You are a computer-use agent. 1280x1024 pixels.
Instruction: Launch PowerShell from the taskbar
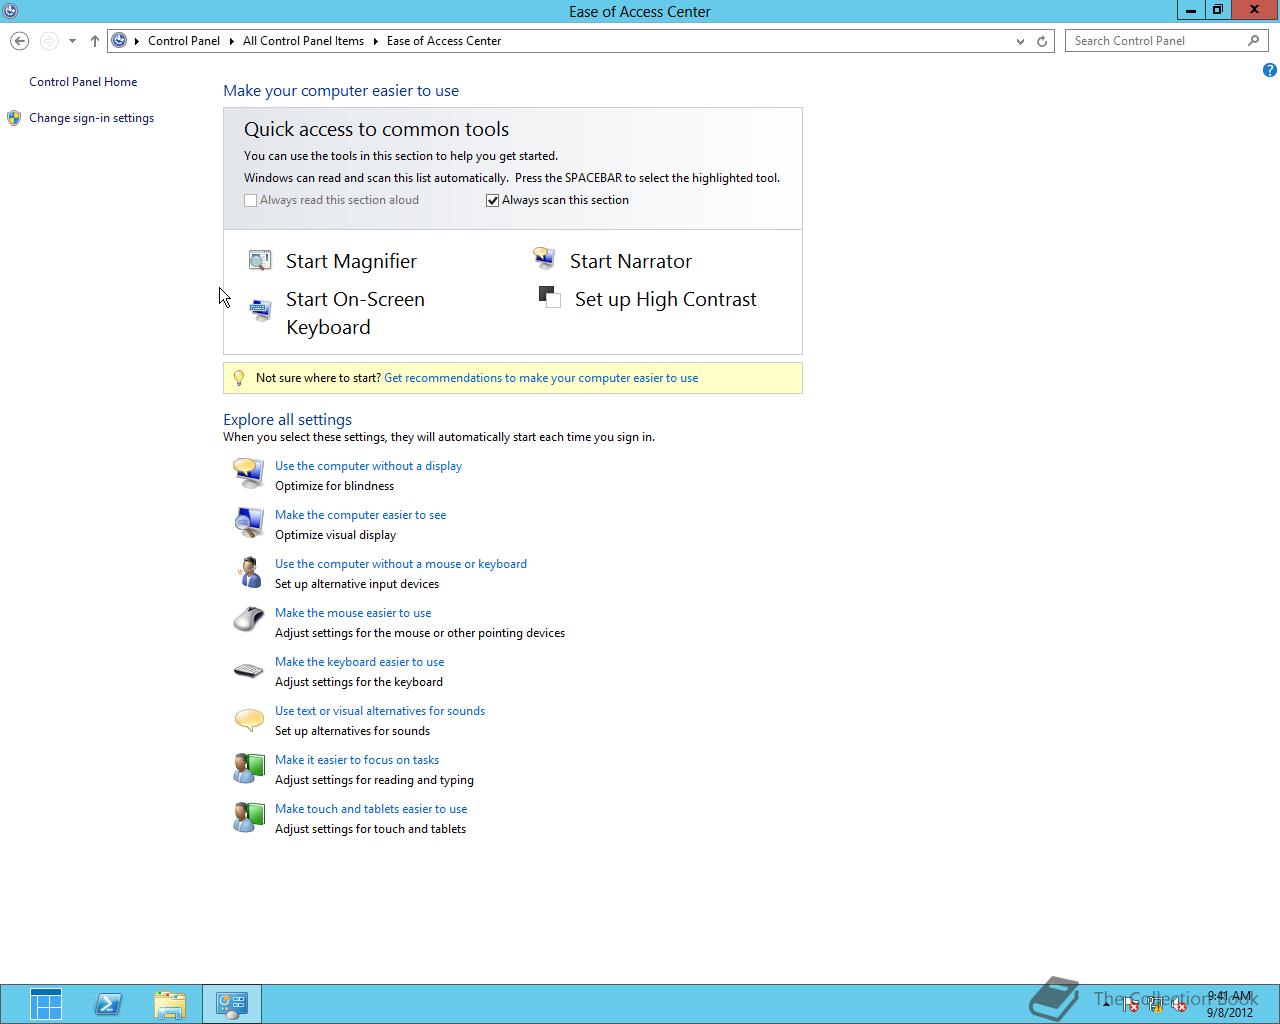tap(108, 1004)
